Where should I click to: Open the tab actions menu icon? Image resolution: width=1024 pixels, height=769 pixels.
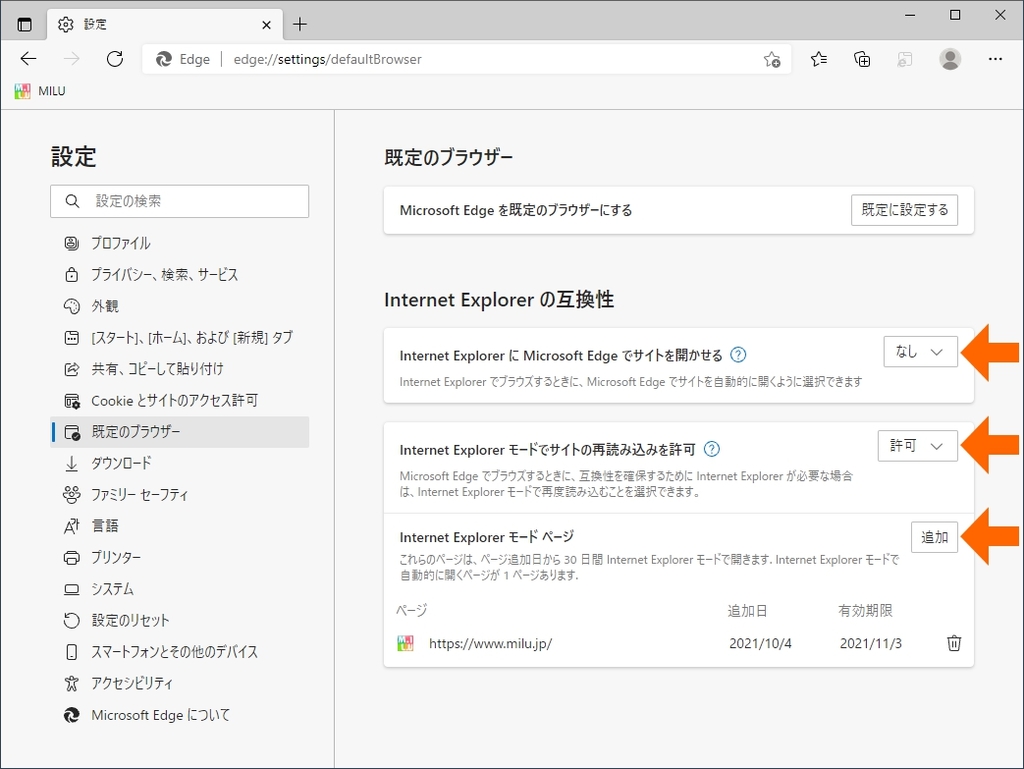coord(24,25)
